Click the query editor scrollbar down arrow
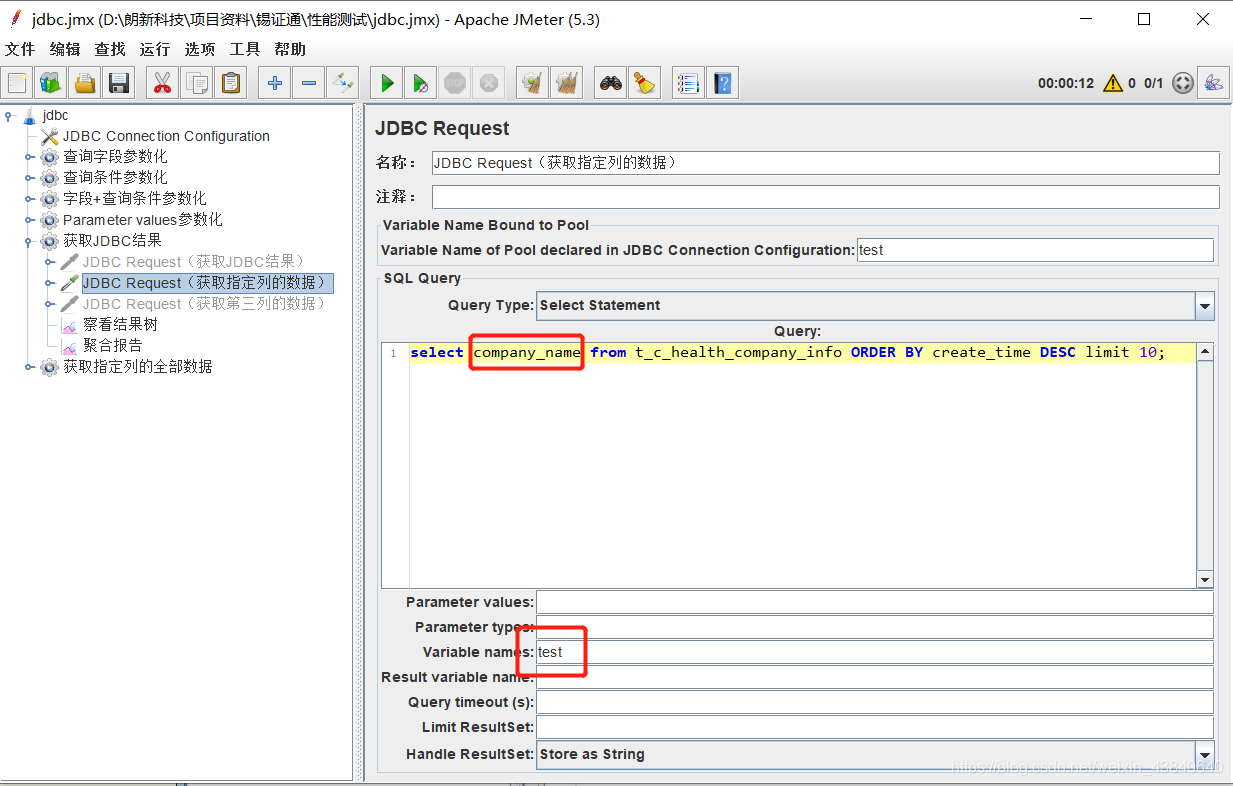 [1205, 580]
